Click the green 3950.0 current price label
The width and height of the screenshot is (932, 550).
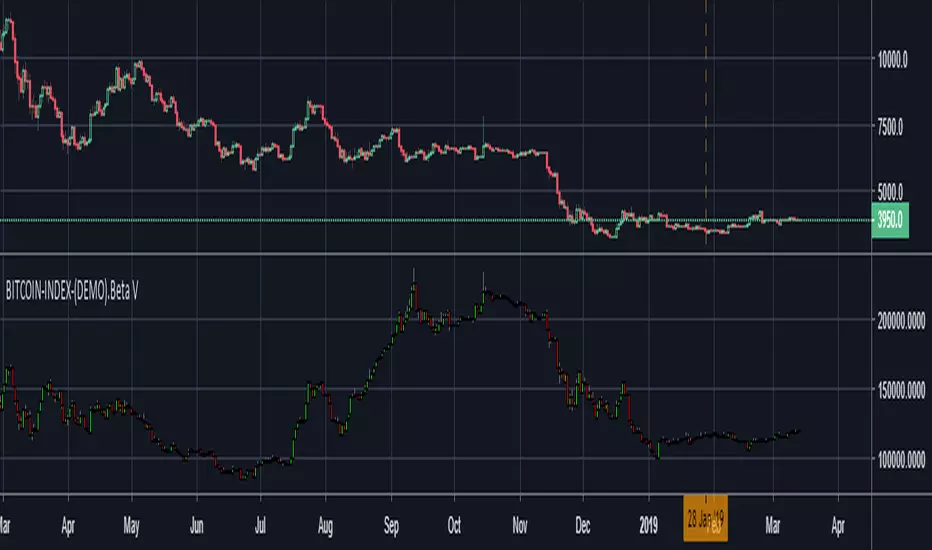[890, 221]
